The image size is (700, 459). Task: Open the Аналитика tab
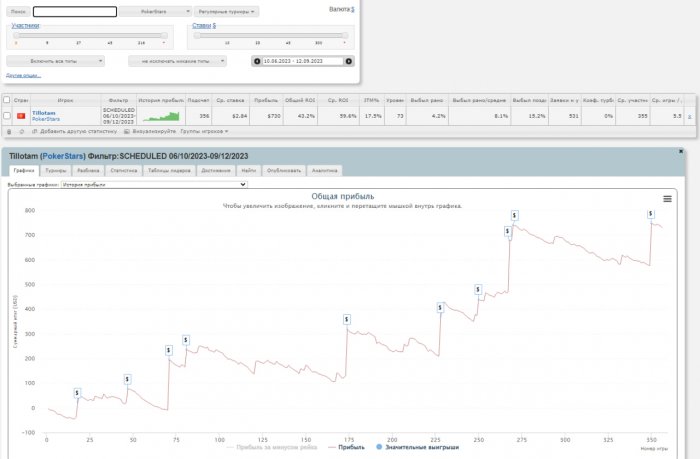tap(325, 171)
